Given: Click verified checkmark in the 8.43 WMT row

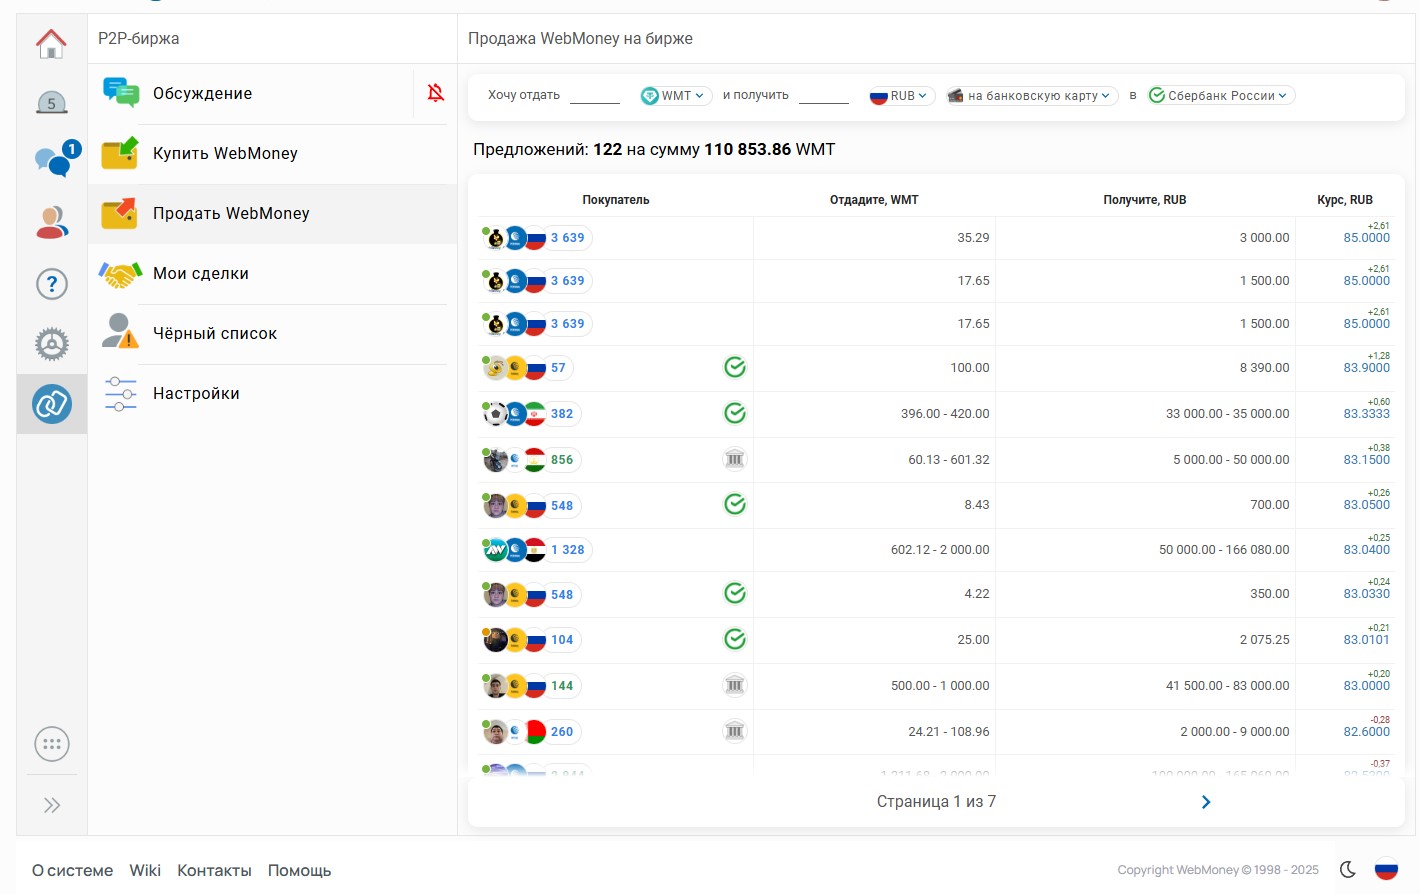Looking at the screenshot, I should coord(735,505).
